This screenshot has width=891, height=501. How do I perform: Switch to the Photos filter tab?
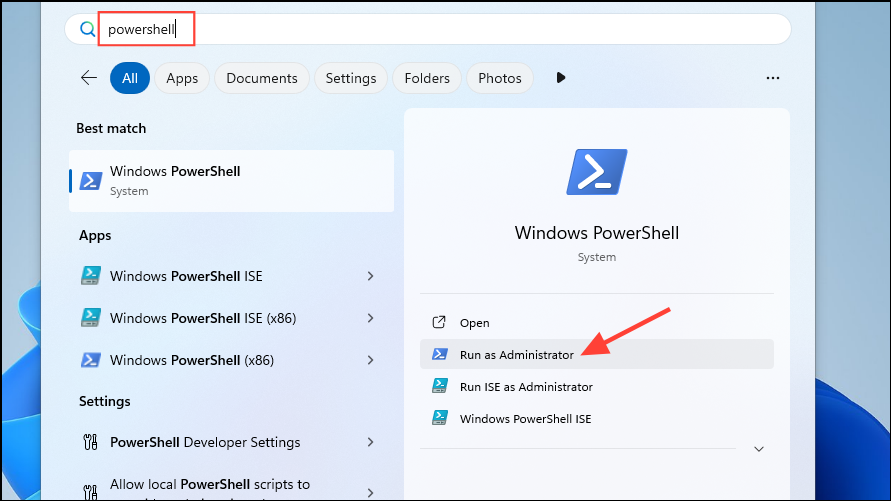point(499,78)
